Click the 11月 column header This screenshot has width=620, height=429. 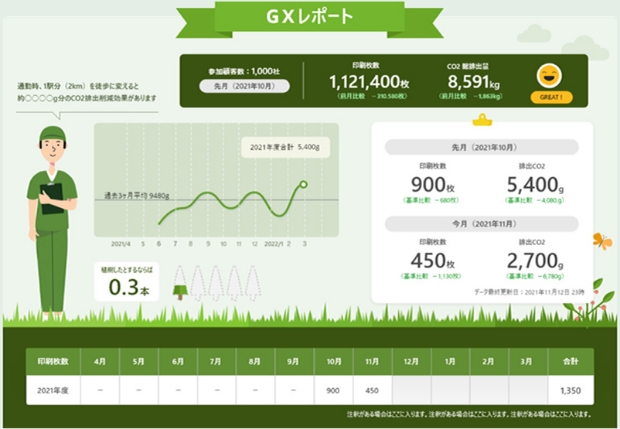coord(372,361)
